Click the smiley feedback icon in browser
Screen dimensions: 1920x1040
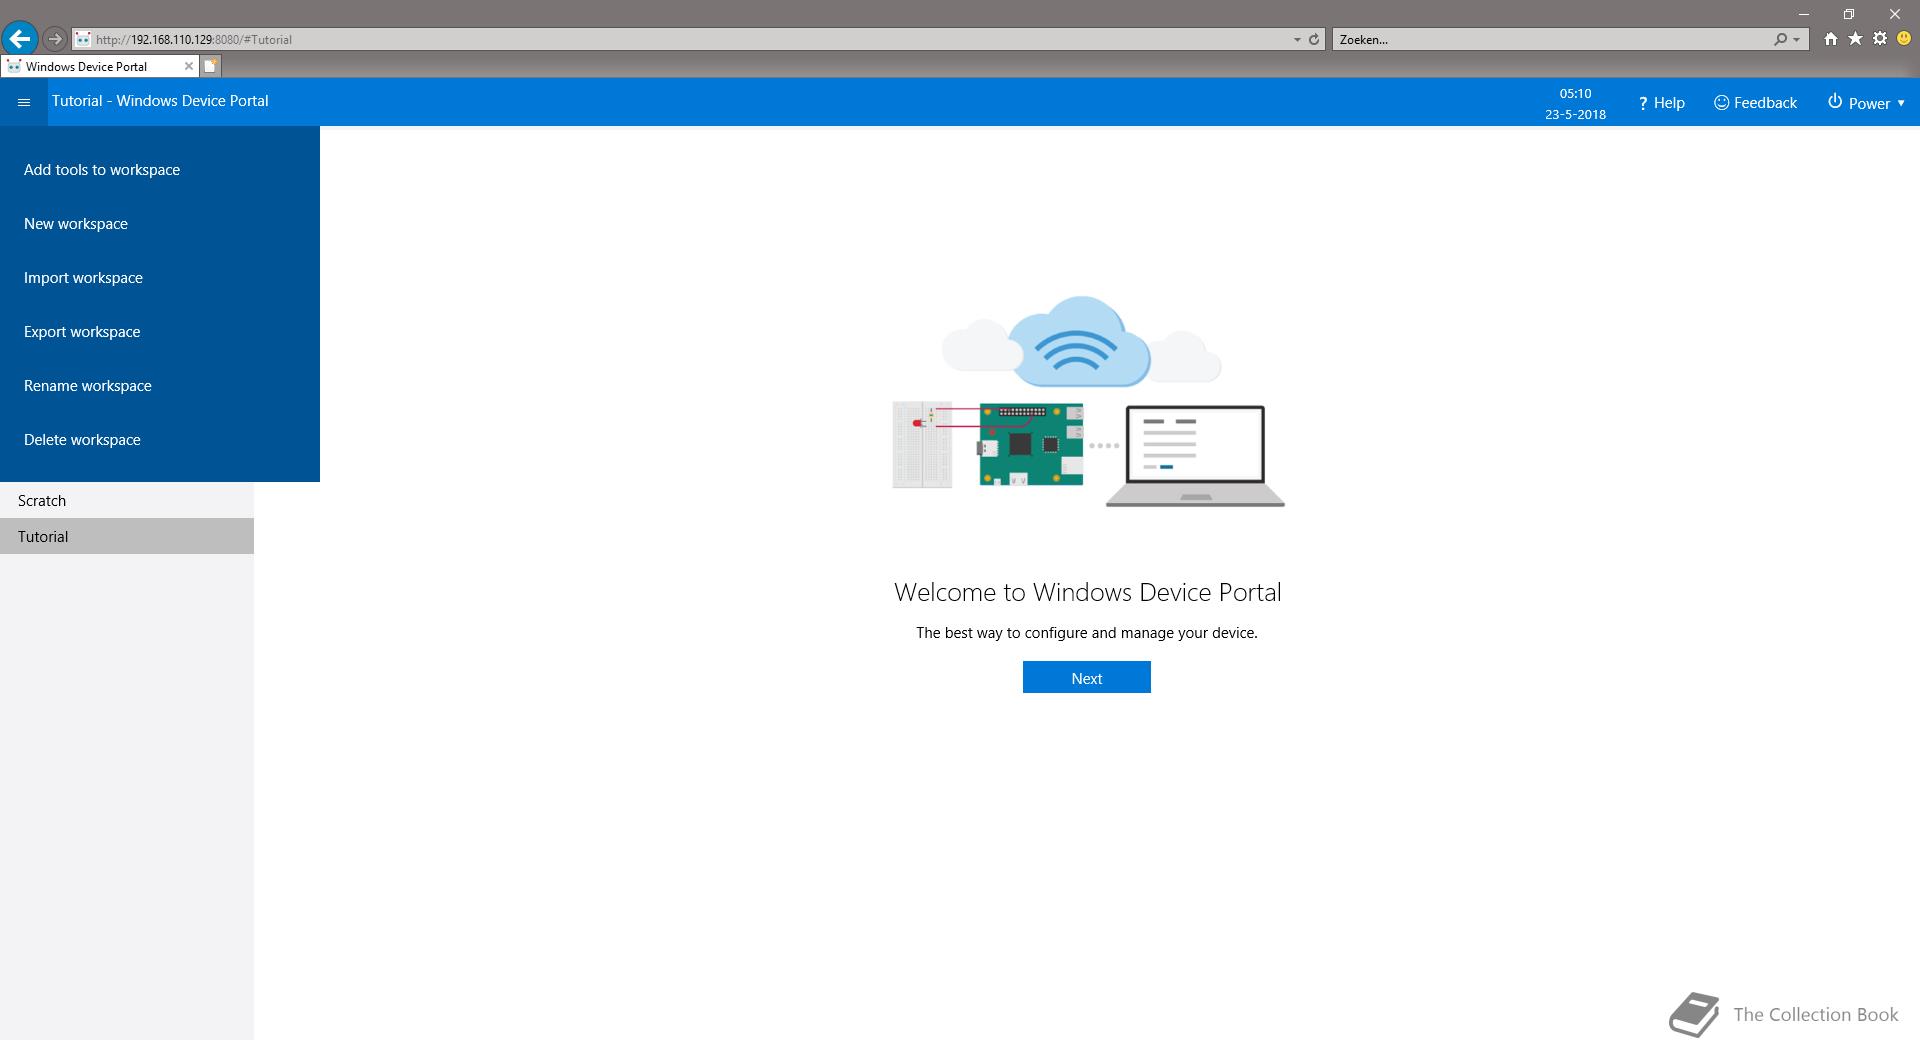pyautogui.click(x=1904, y=39)
